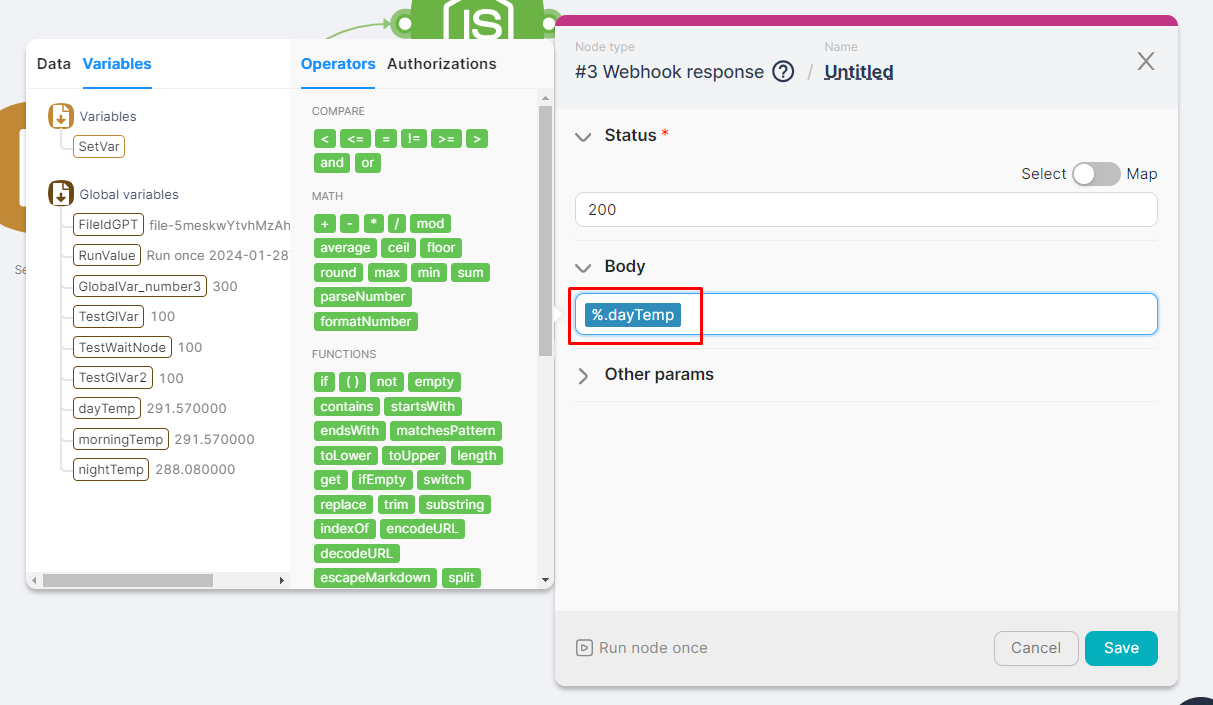Click the operators list vertical scrollbar
This screenshot has width=1213, height=705.
coord(545,230)
